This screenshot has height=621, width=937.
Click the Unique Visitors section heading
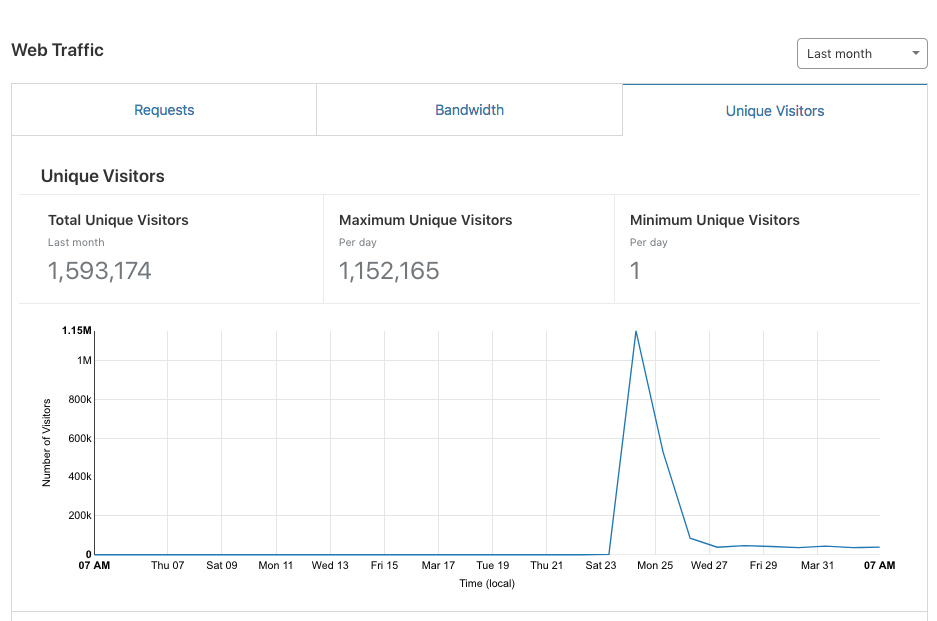tap(103, 176)
